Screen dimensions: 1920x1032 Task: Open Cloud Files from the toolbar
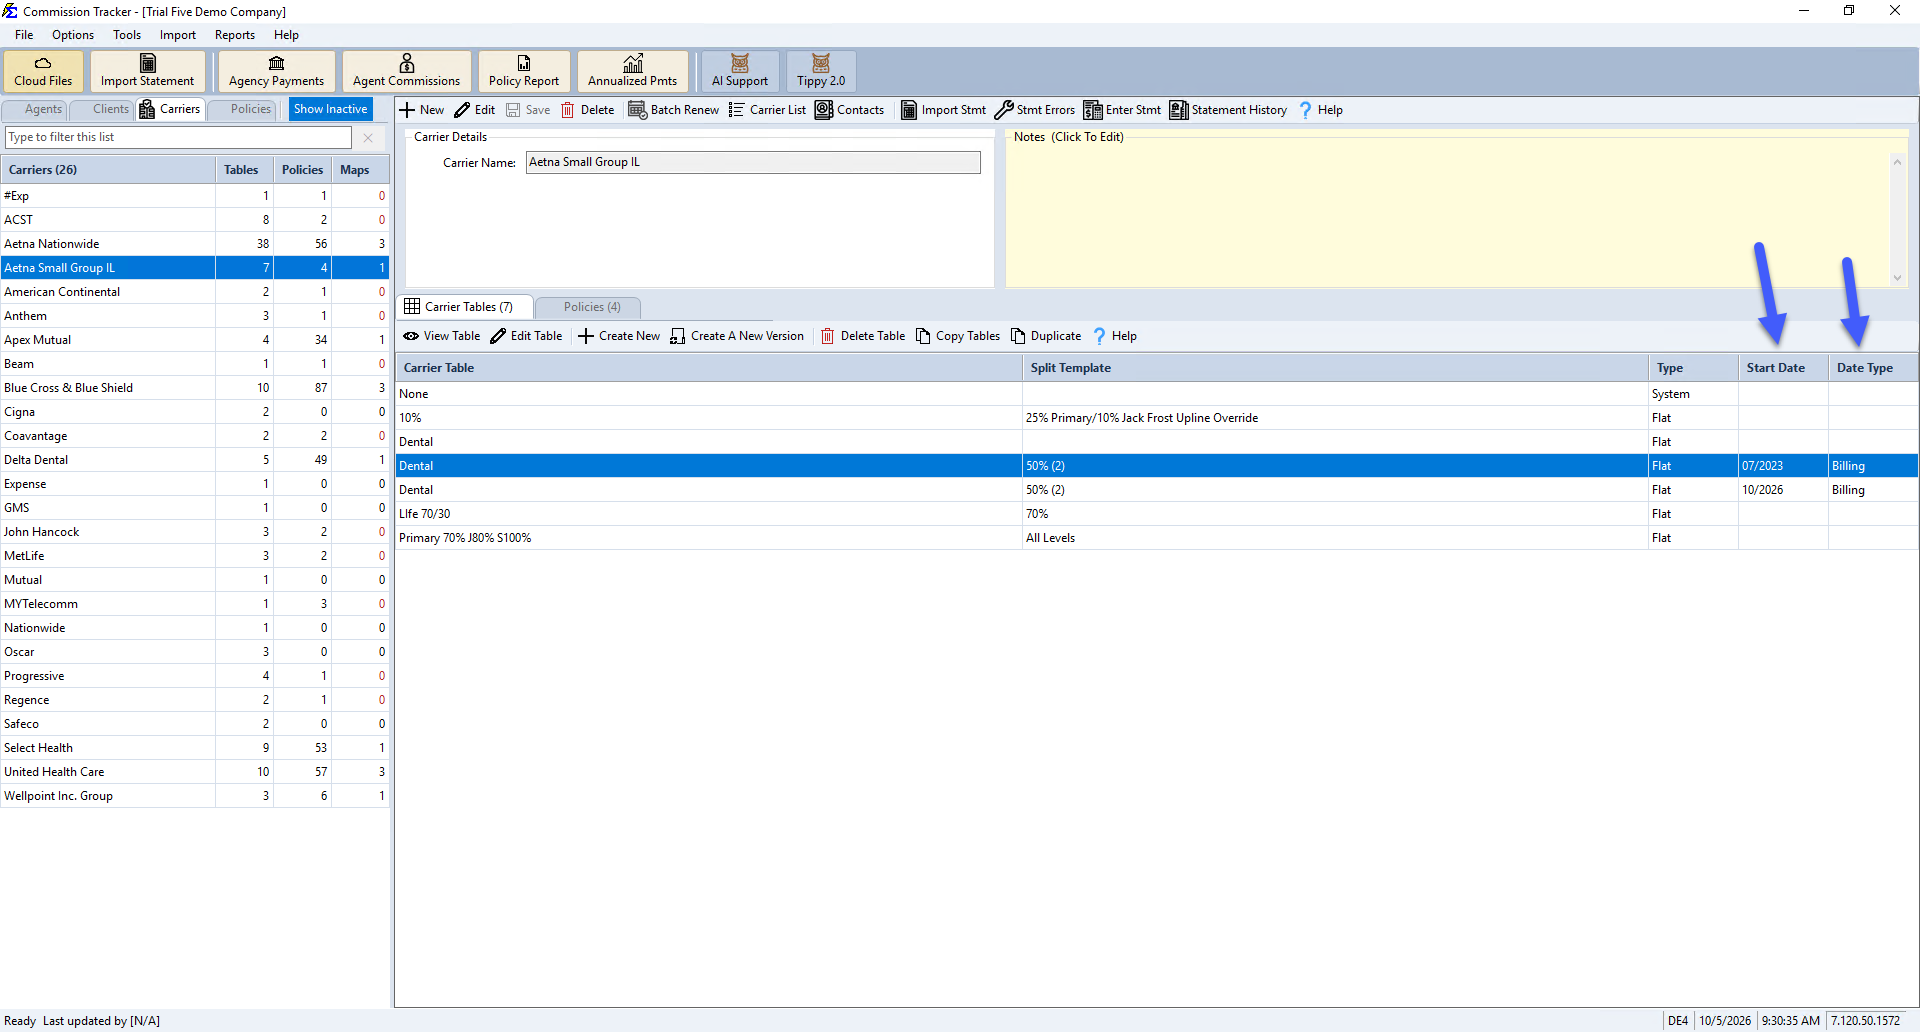(x=43, y=71)
